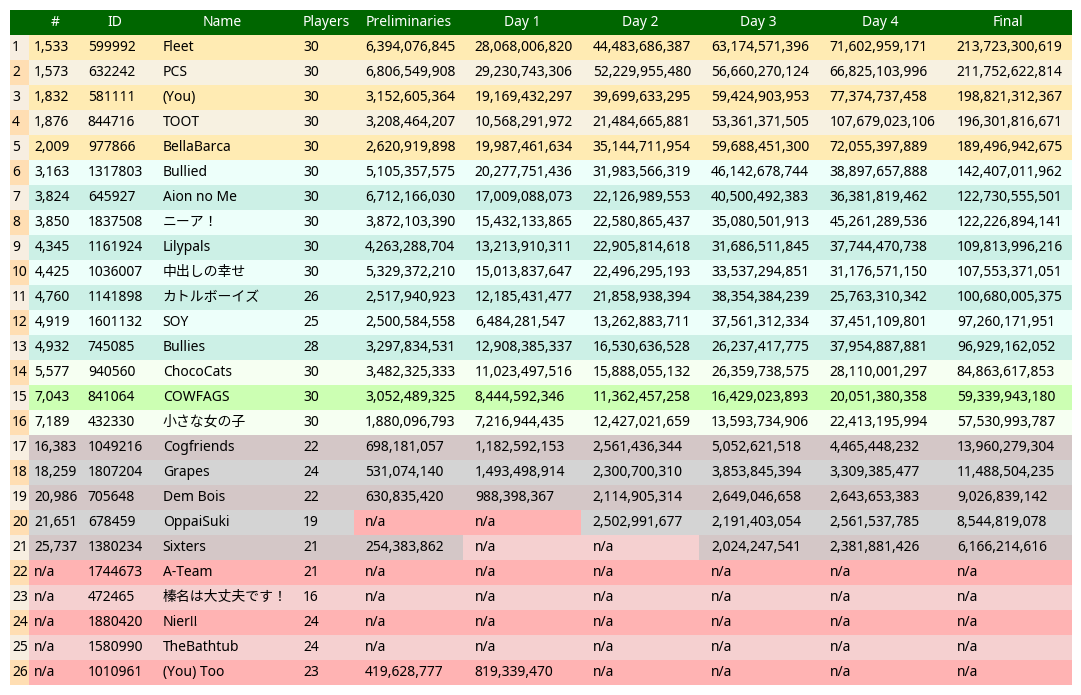Viewport: 1081px width, 695px height.
Task: Click Day 1 value 819,339,470
Action: (x=514, y=671)
